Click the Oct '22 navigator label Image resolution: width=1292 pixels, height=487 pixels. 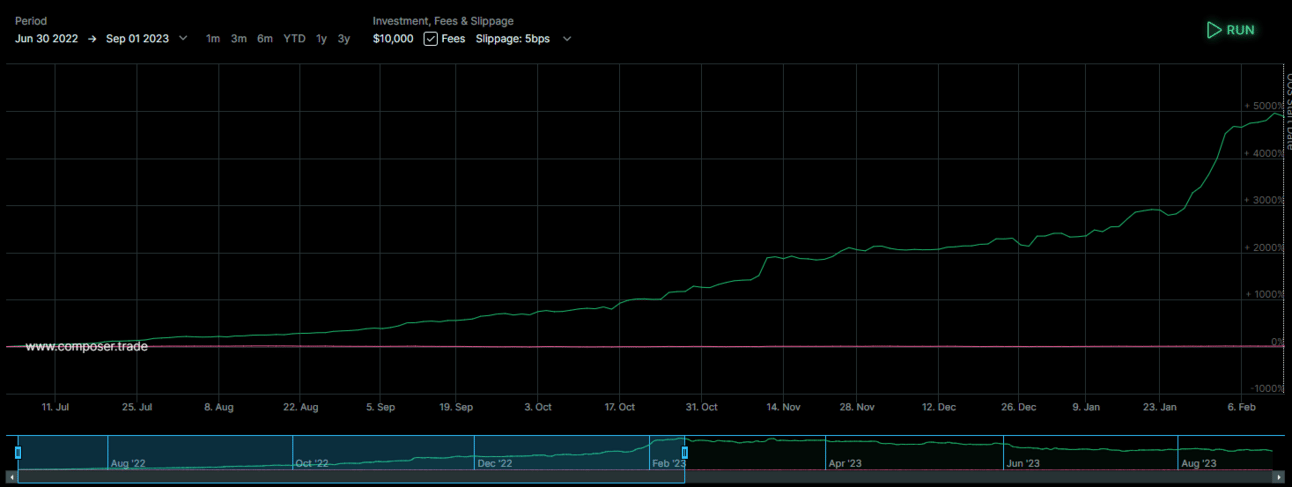311,464
